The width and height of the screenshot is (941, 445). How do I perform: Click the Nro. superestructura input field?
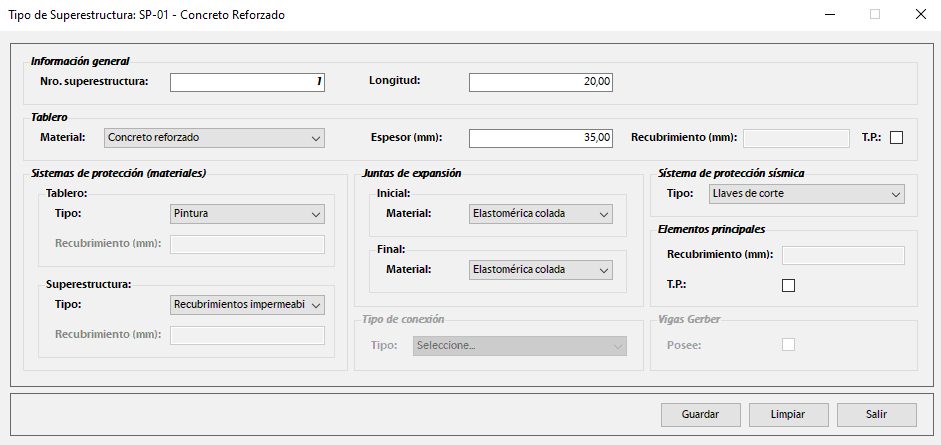pos(247,82)
